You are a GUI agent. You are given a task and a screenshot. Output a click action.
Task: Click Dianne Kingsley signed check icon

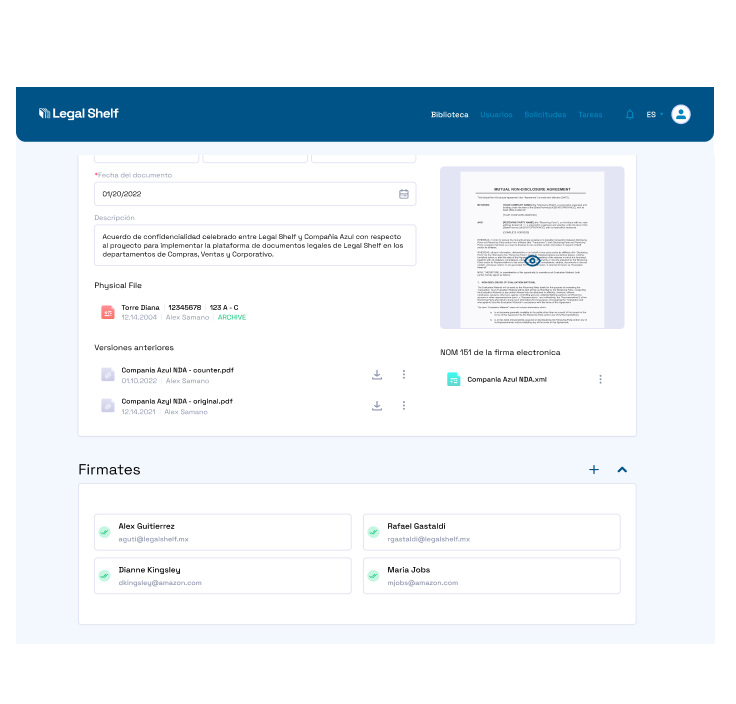pos(105,575)
